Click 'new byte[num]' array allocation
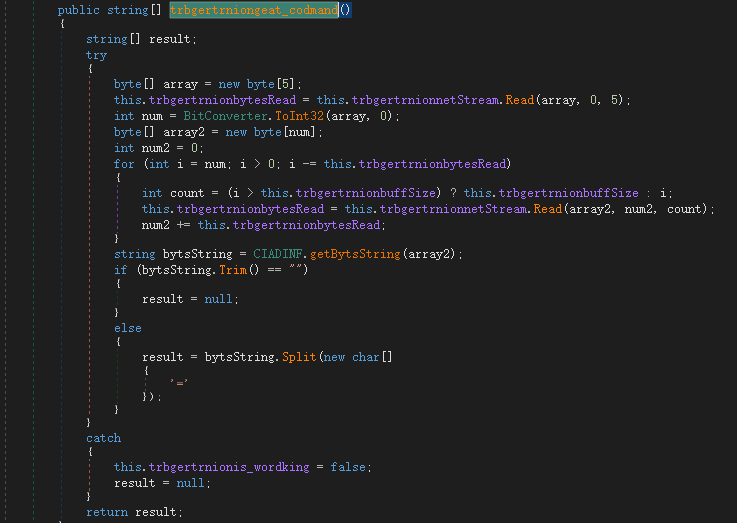Viewport: 737px width, 523px height. (271, 132)
